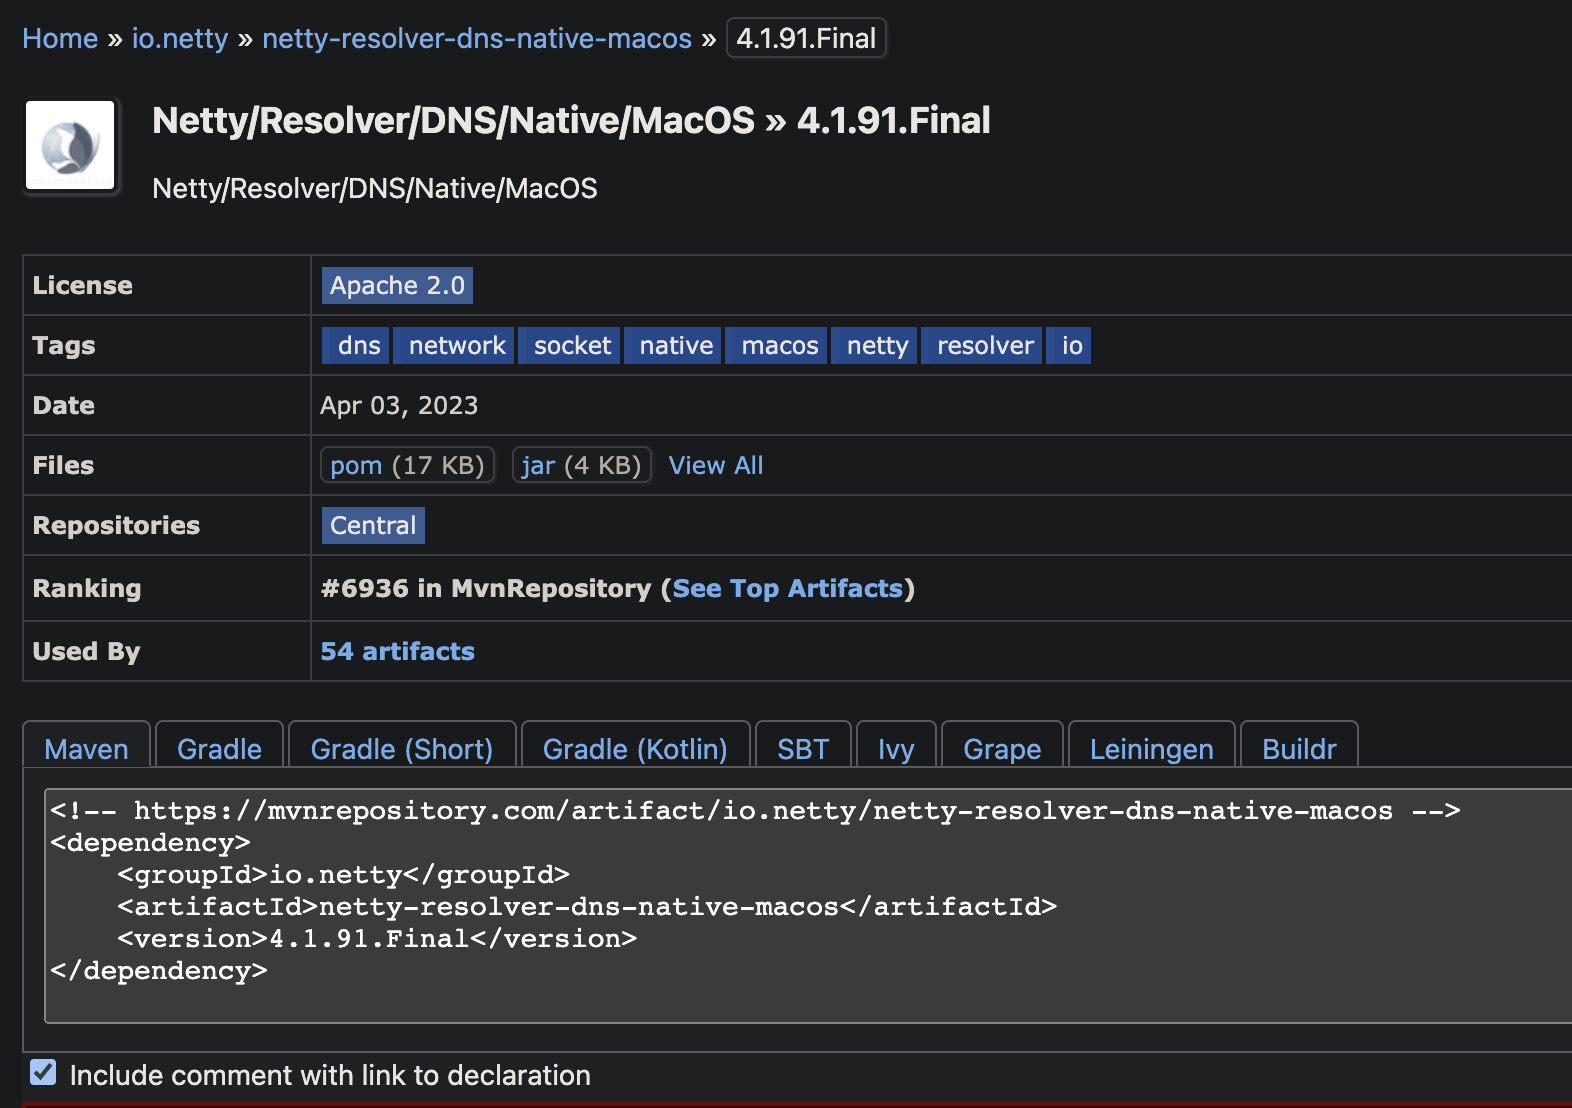Image resolution: width=1572 pixels, height=1108 pixels.
Task: Open the See Top Artifacts link
Action: pos(788,588)
